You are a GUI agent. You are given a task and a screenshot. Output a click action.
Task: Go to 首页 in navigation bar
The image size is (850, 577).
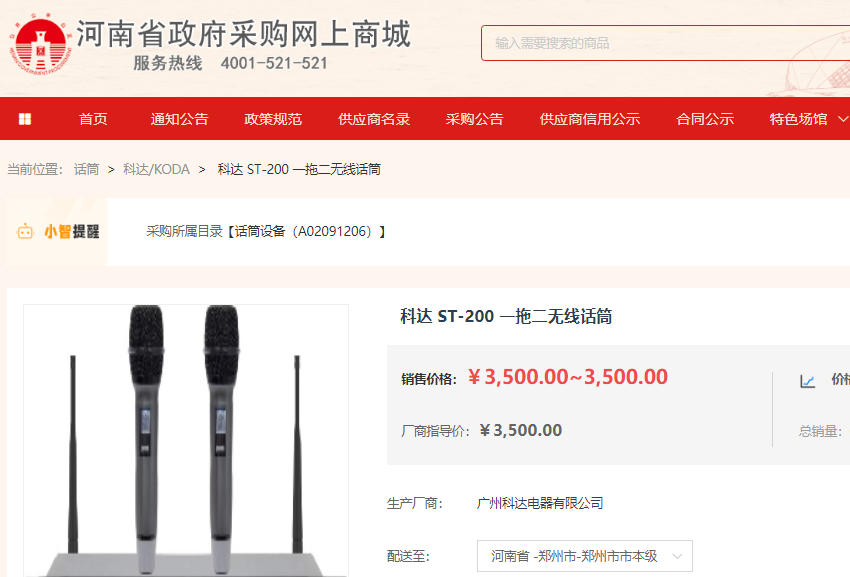[93, 119]
